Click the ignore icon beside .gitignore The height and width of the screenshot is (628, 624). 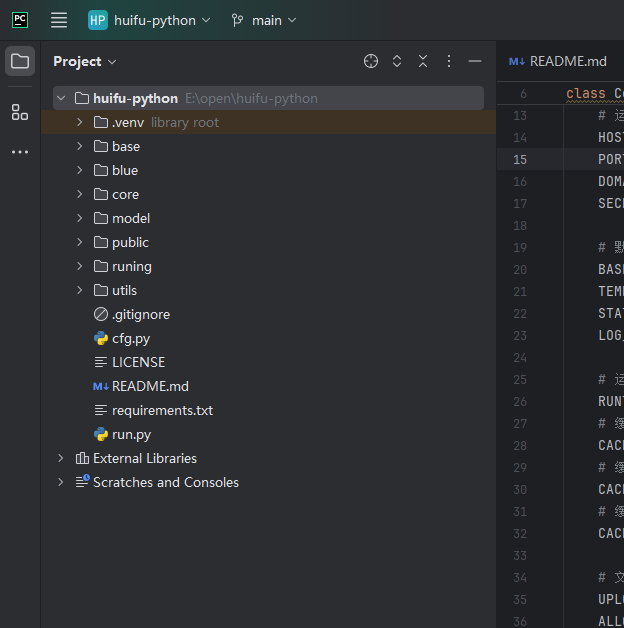101,314
